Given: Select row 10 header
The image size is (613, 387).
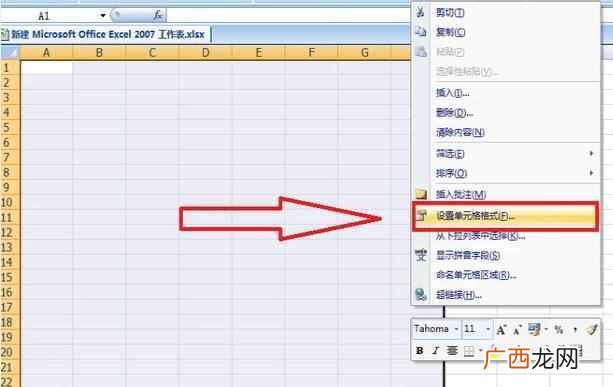Looking at the screenshot, I should coord(10,202).
